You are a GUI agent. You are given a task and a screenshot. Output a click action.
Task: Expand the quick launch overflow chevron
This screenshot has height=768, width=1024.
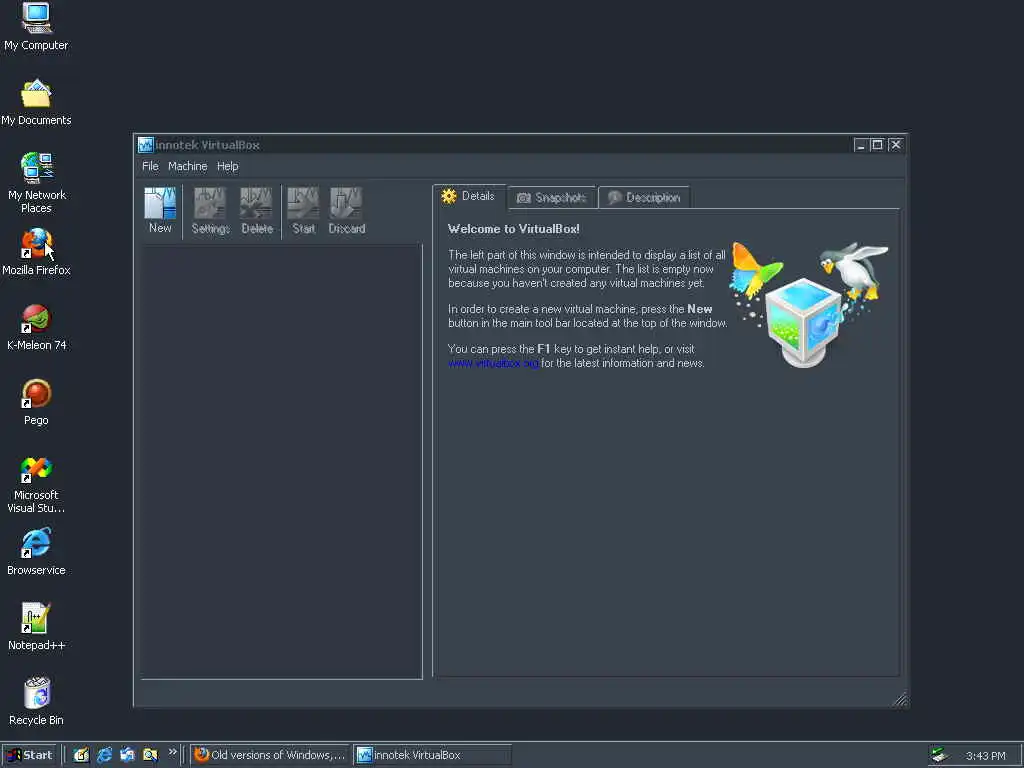click(172, 752)
